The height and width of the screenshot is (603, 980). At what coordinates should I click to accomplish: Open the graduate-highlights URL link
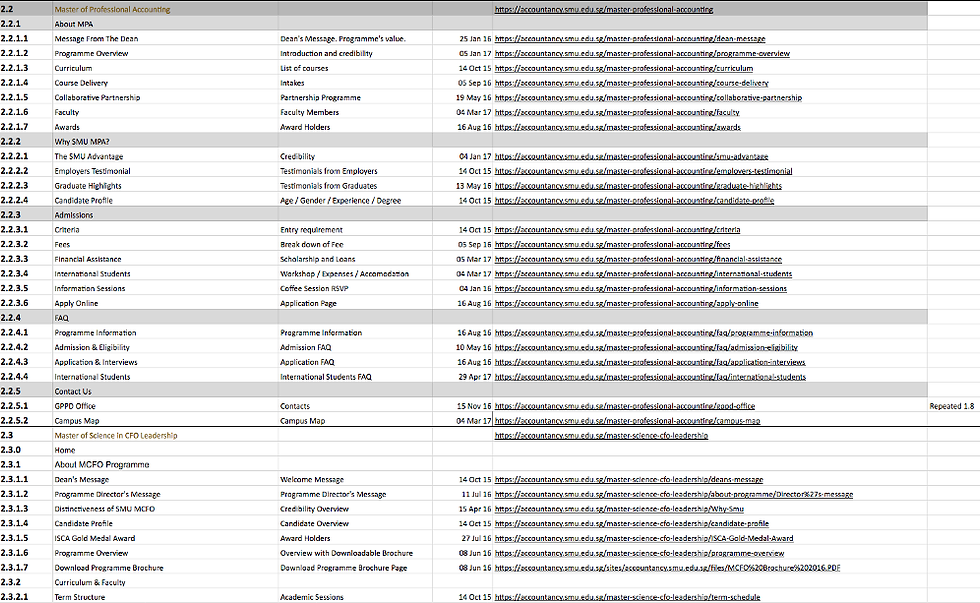tap(638, 186)
